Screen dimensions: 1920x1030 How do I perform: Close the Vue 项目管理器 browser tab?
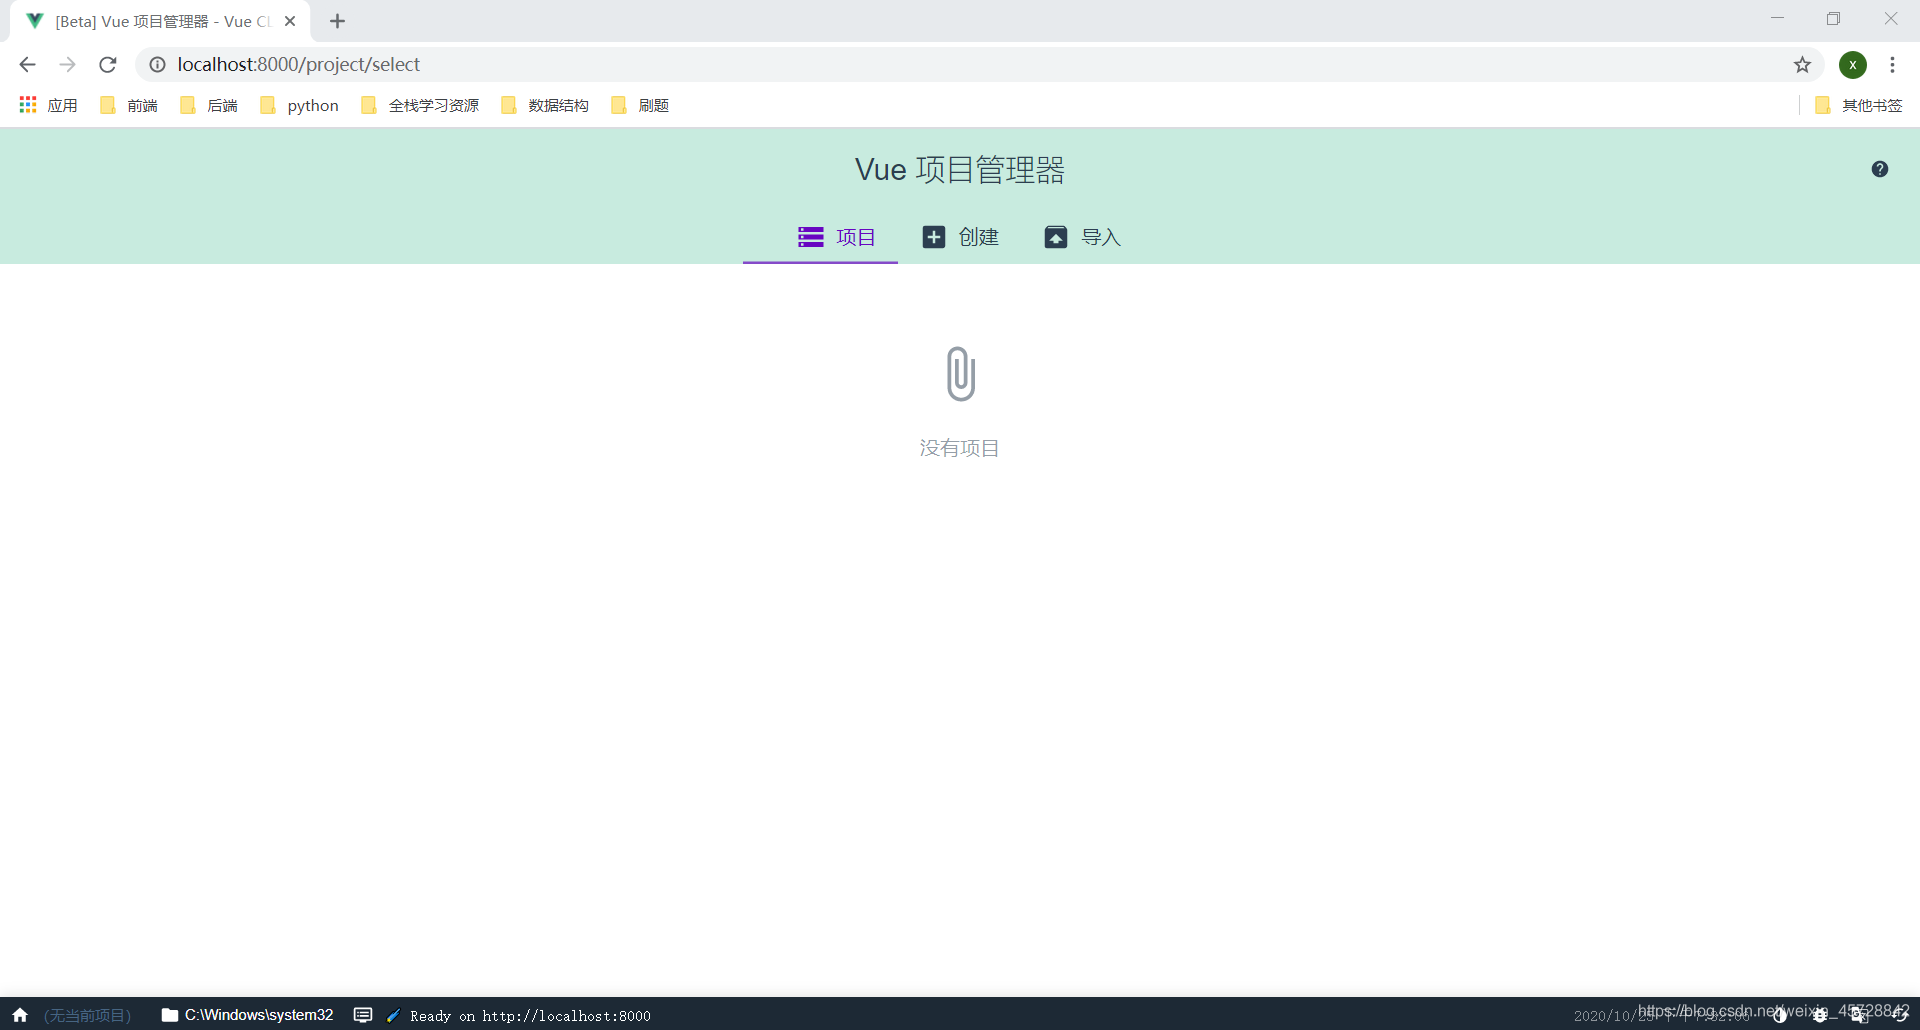(290, 21)
